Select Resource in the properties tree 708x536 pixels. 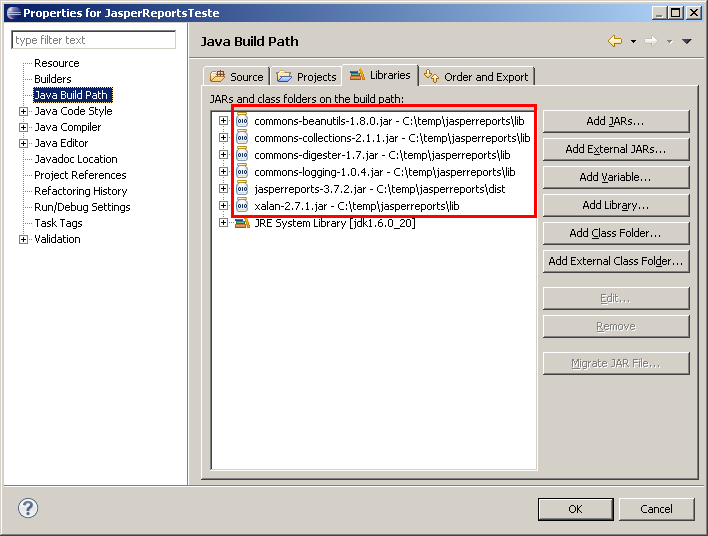click(57, 63)
